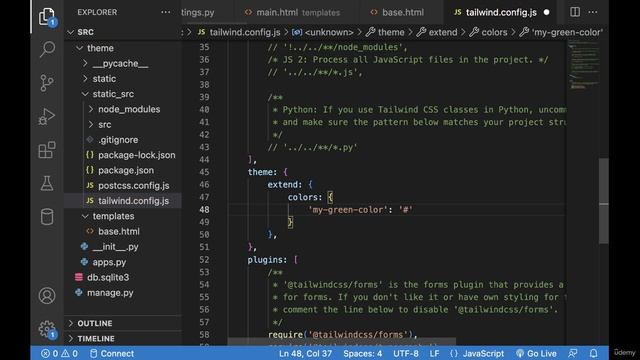Expand the TIMELINE section
The image size is (640, 360).
tap(122, 339)
